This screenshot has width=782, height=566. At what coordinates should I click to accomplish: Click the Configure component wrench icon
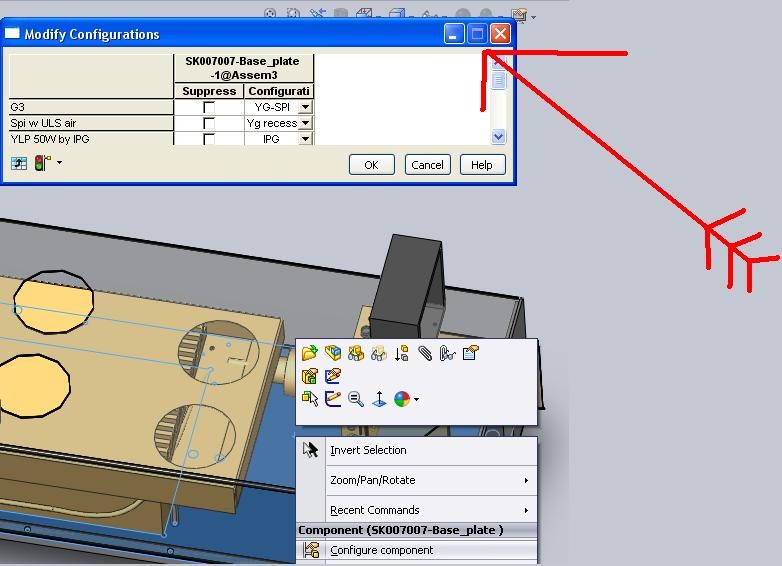pos(311,550)
